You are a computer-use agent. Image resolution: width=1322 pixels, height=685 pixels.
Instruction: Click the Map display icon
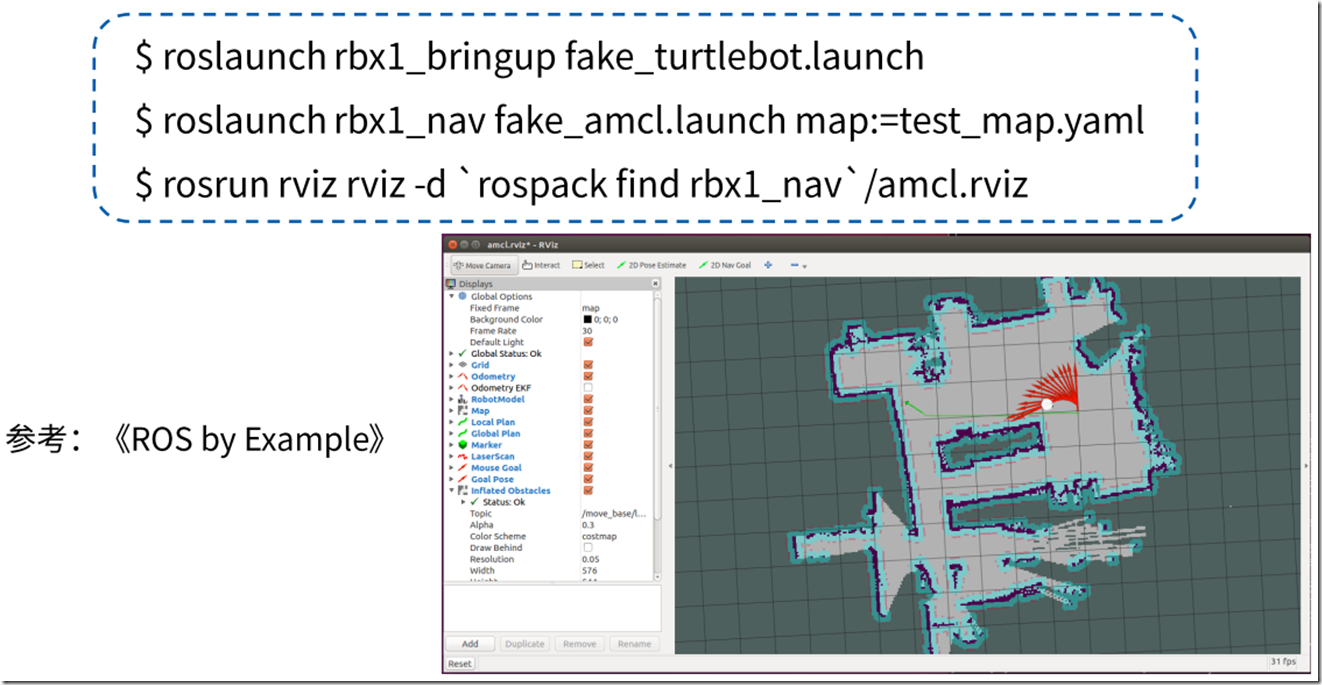(x=462, y=411)
